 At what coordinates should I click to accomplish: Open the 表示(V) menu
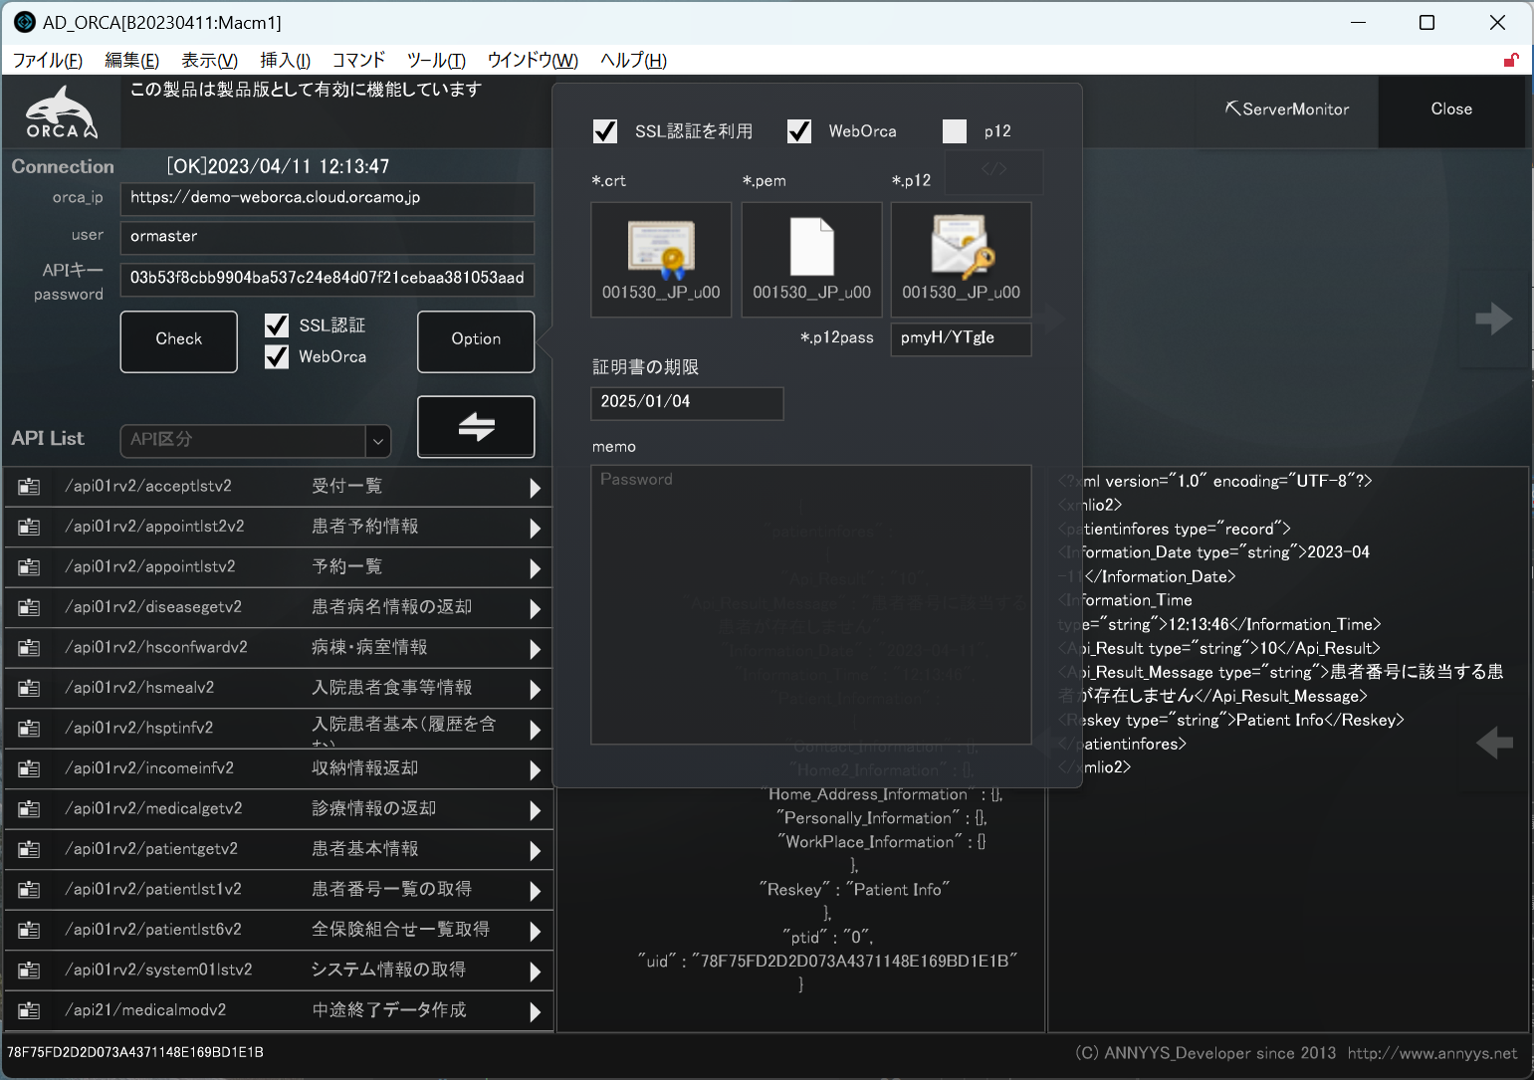(x=209, y=60)
